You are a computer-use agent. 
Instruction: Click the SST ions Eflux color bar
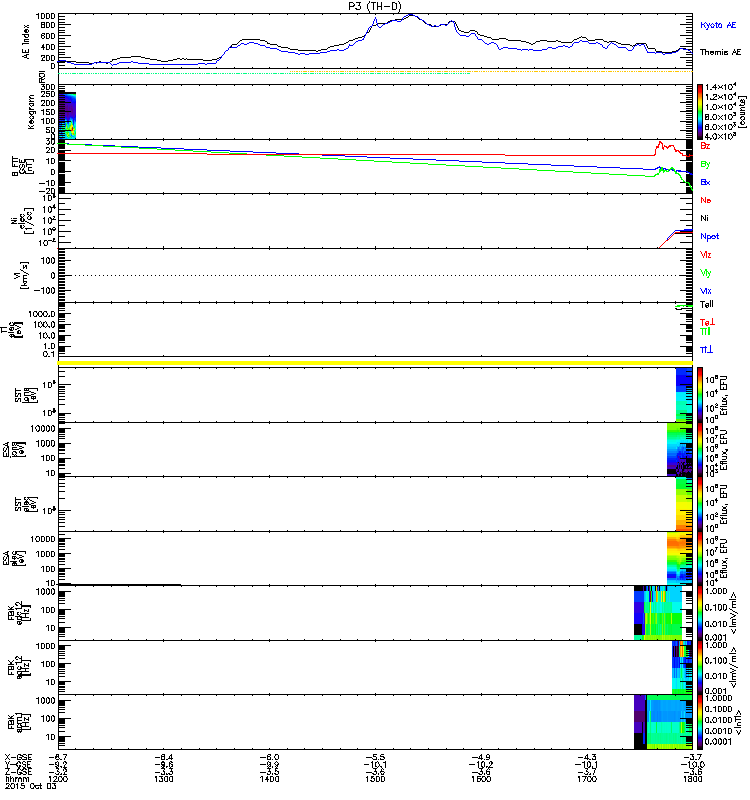[700, 394]
